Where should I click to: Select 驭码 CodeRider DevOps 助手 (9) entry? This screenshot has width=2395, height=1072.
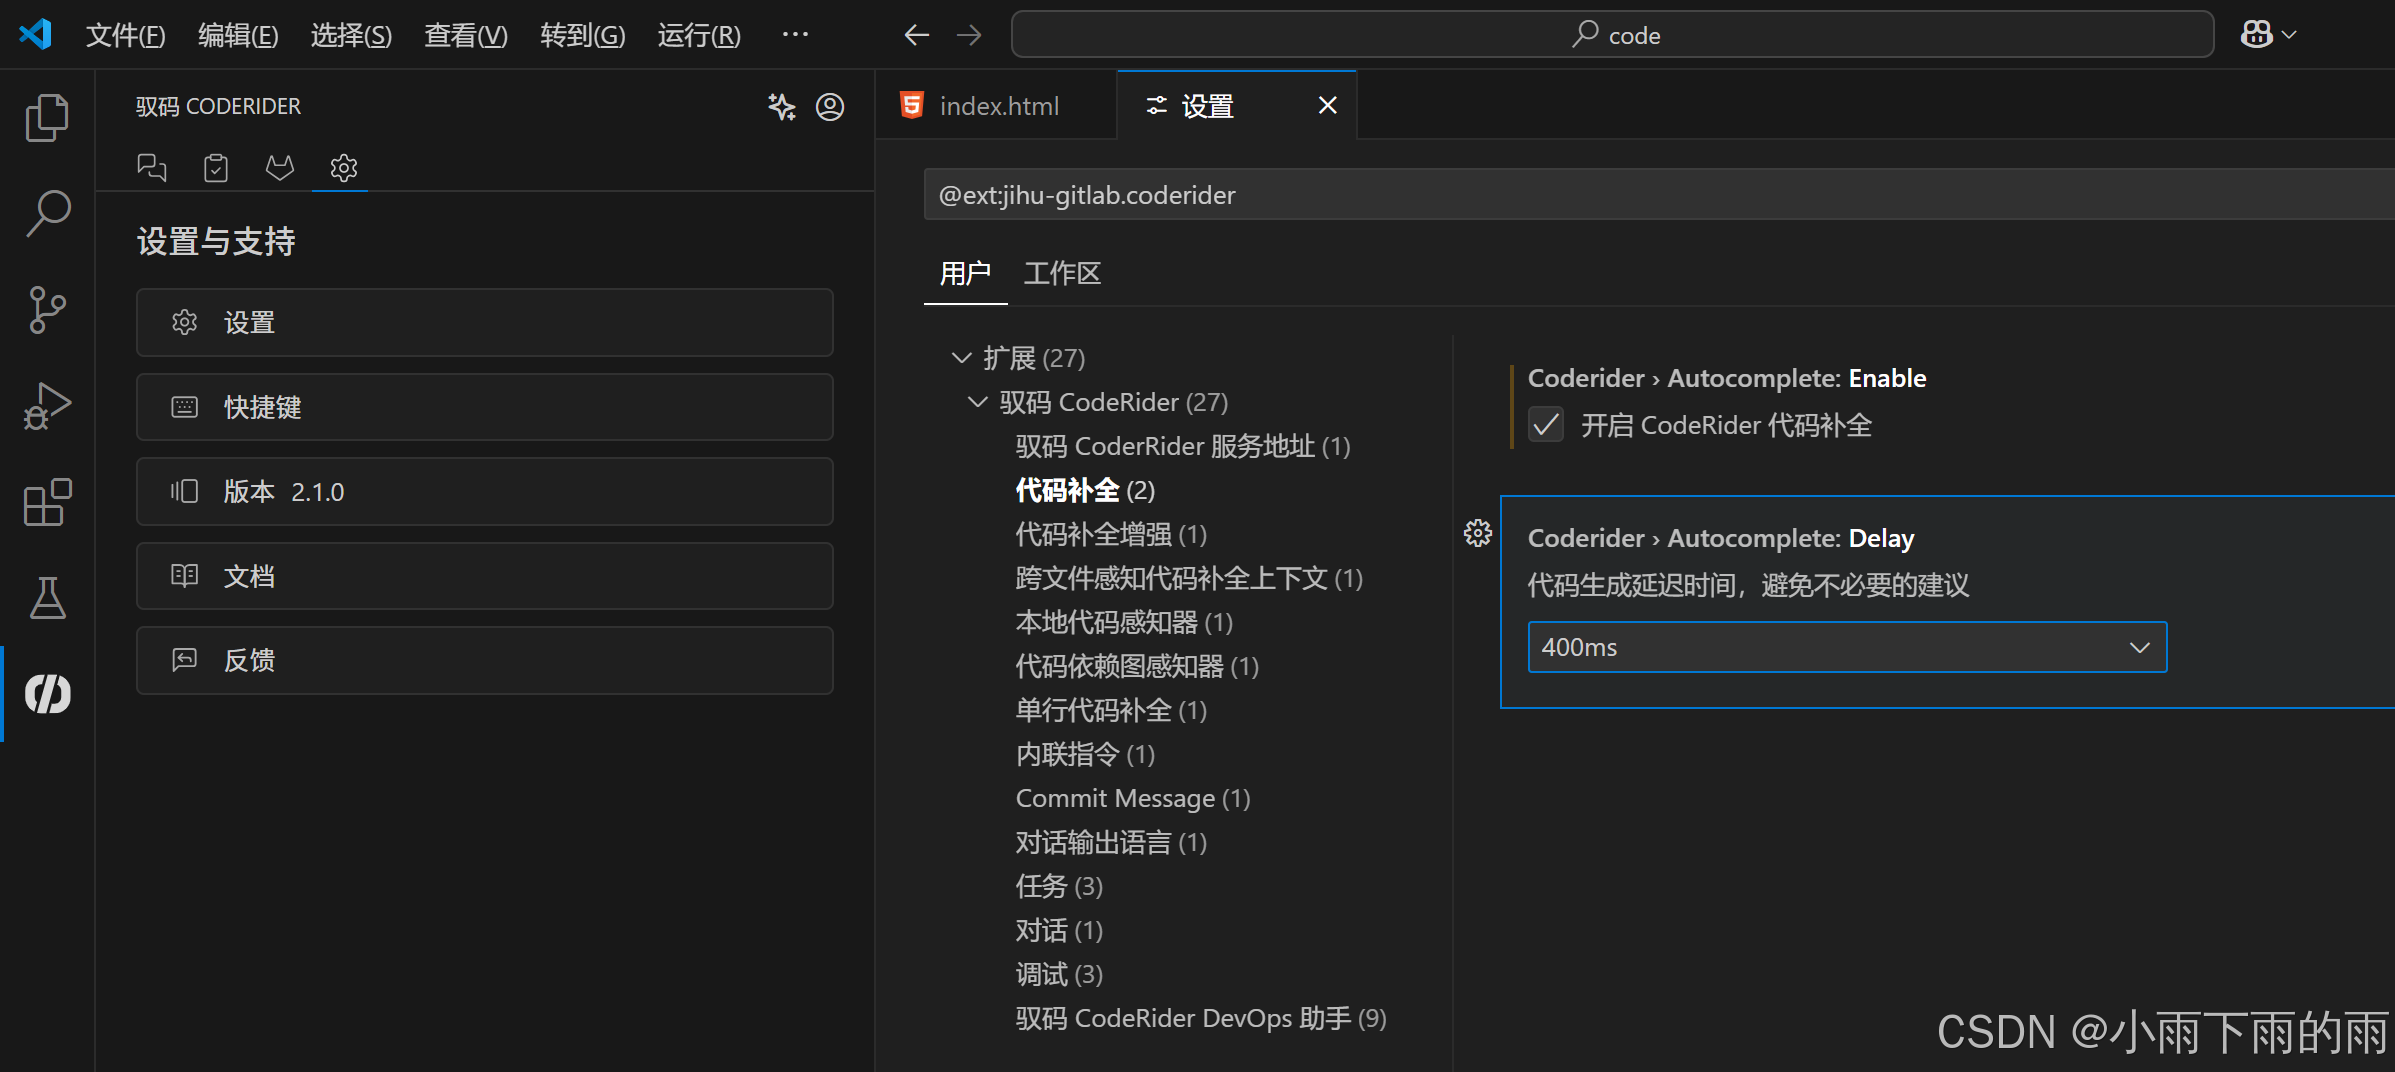click(1201, 1018)
